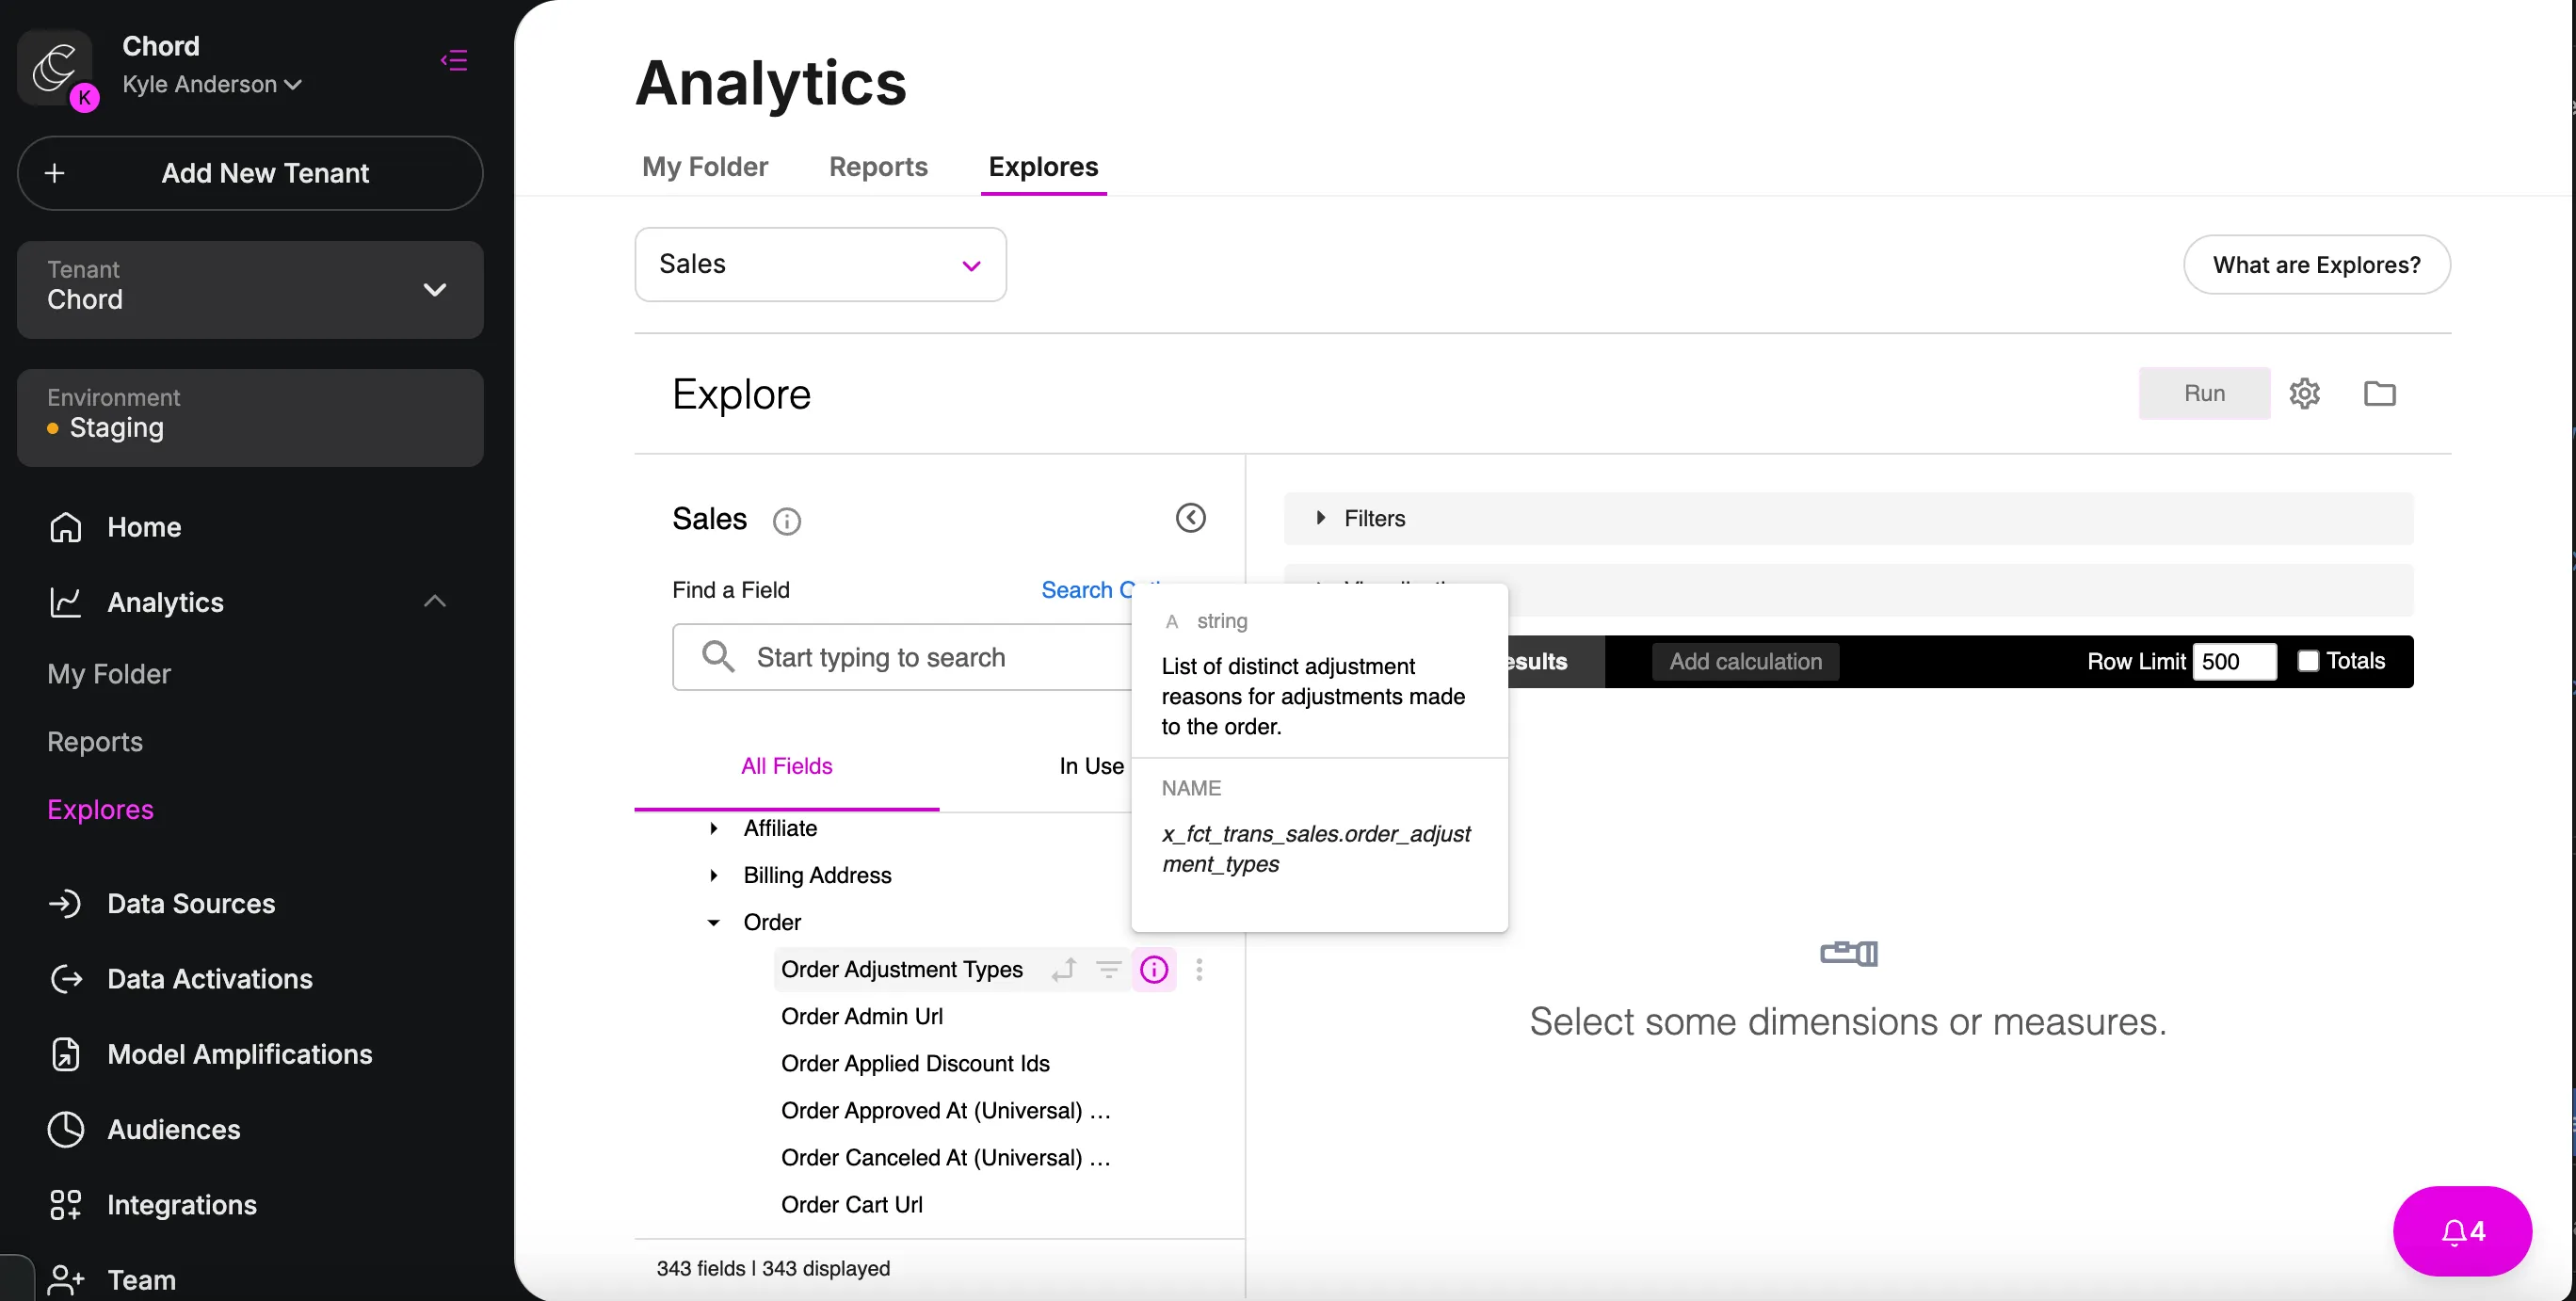
Task: Open the Sales explore dropdown
Action: [820, 265]
